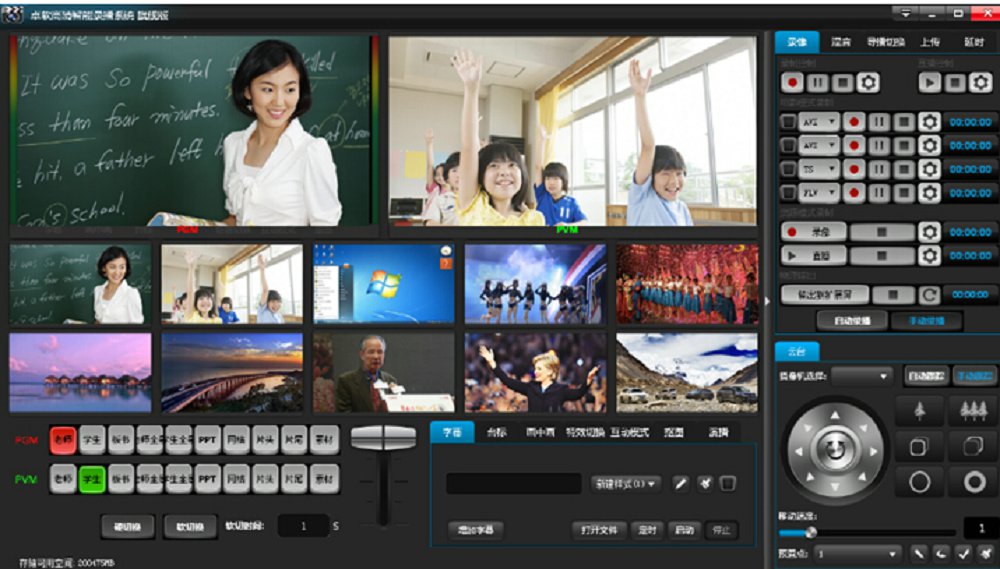
Task: Click the pencil edit icon in subtitle panel
Action: coord(681,484)
